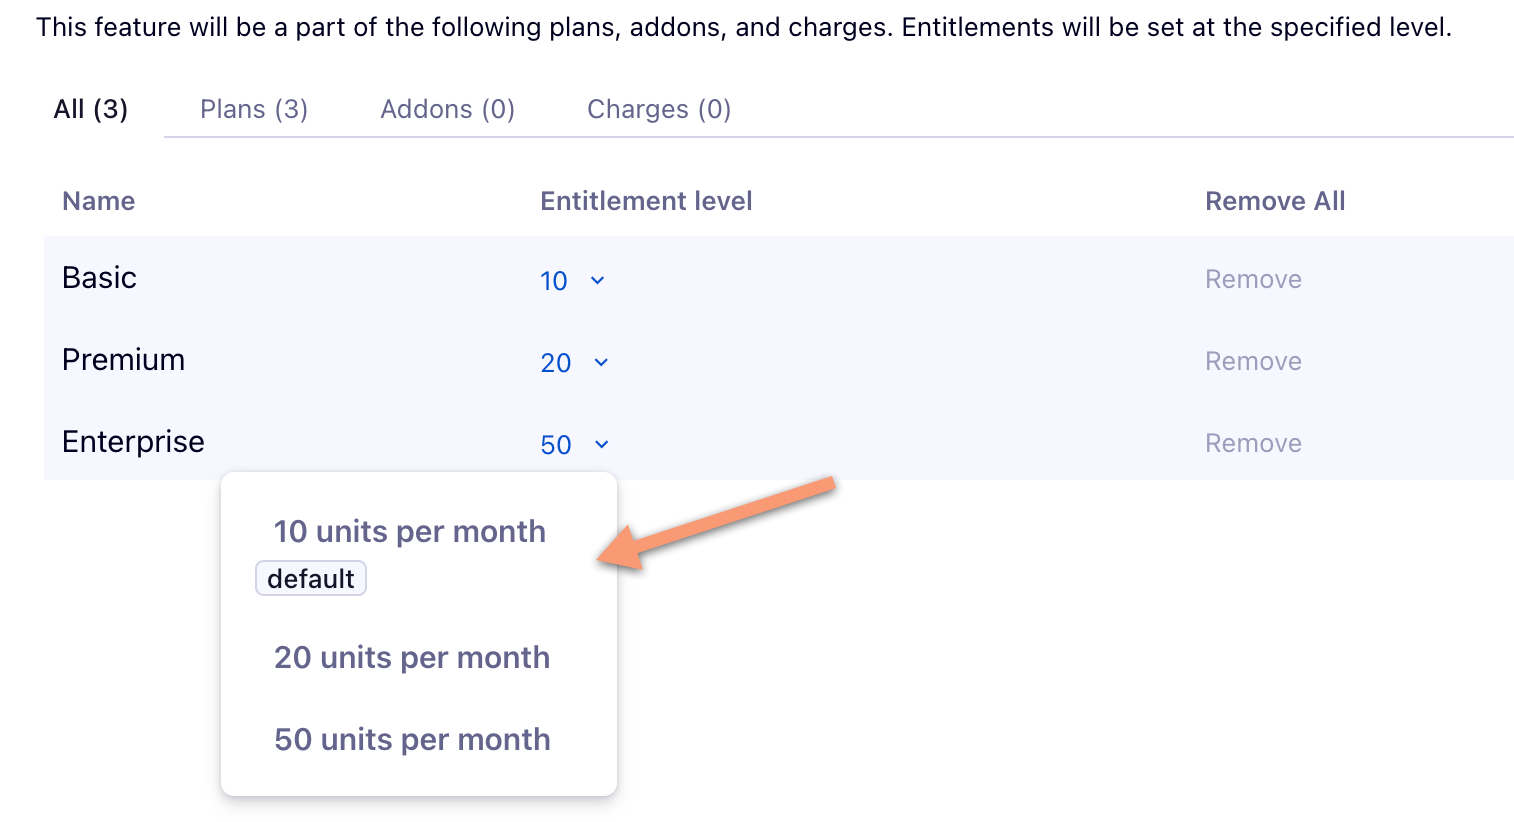Click the Premium entitlement value 20
1514x822 pixels.
556,363
